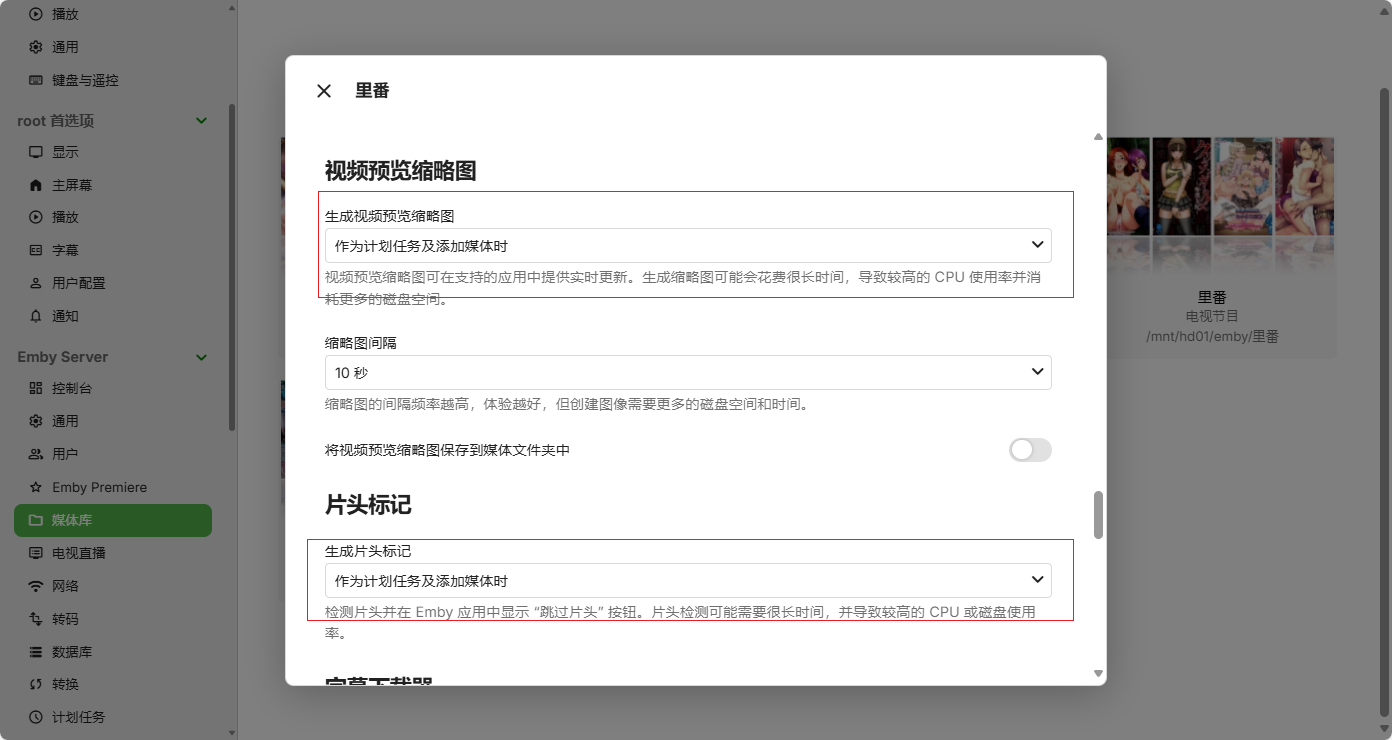Viewport: 1392px width, 740px height.
Task: Open the 缩略图间隔 dropdown showing 10 秒
Action: click(x=688, y=372)
